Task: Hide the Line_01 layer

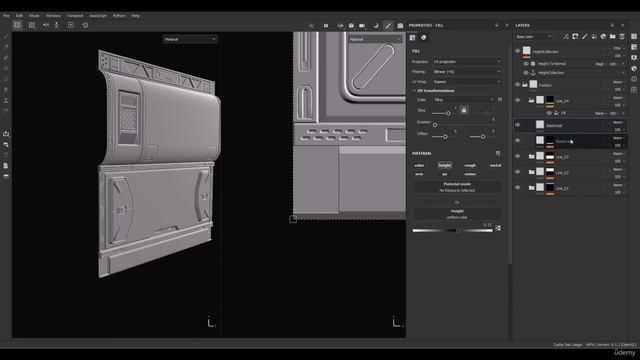Action: click(518, 187)
